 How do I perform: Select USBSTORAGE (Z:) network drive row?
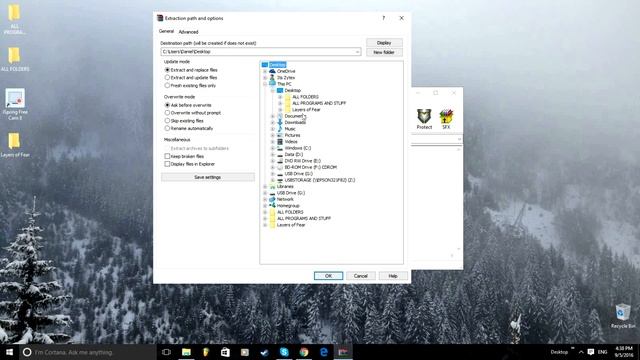[320, 180]
